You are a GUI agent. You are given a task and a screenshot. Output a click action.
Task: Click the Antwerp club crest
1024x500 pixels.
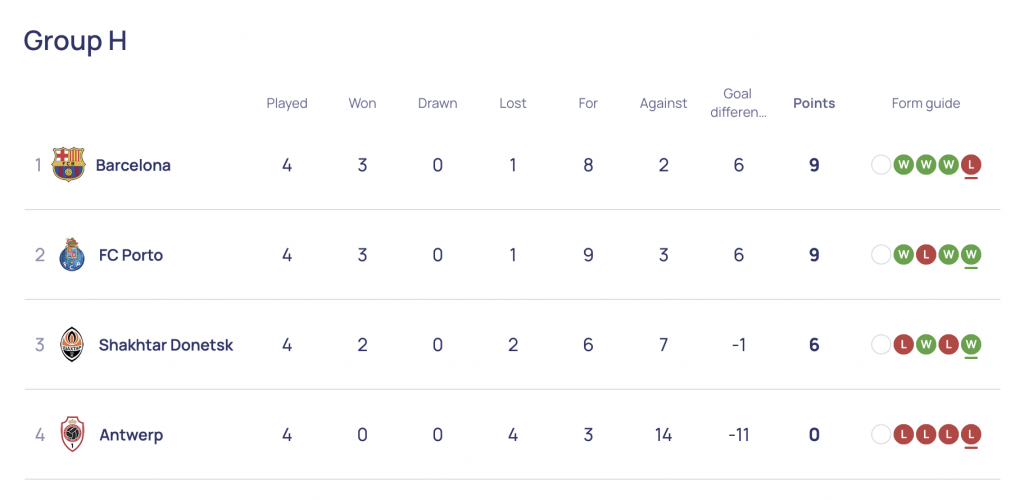click(72, 435)
